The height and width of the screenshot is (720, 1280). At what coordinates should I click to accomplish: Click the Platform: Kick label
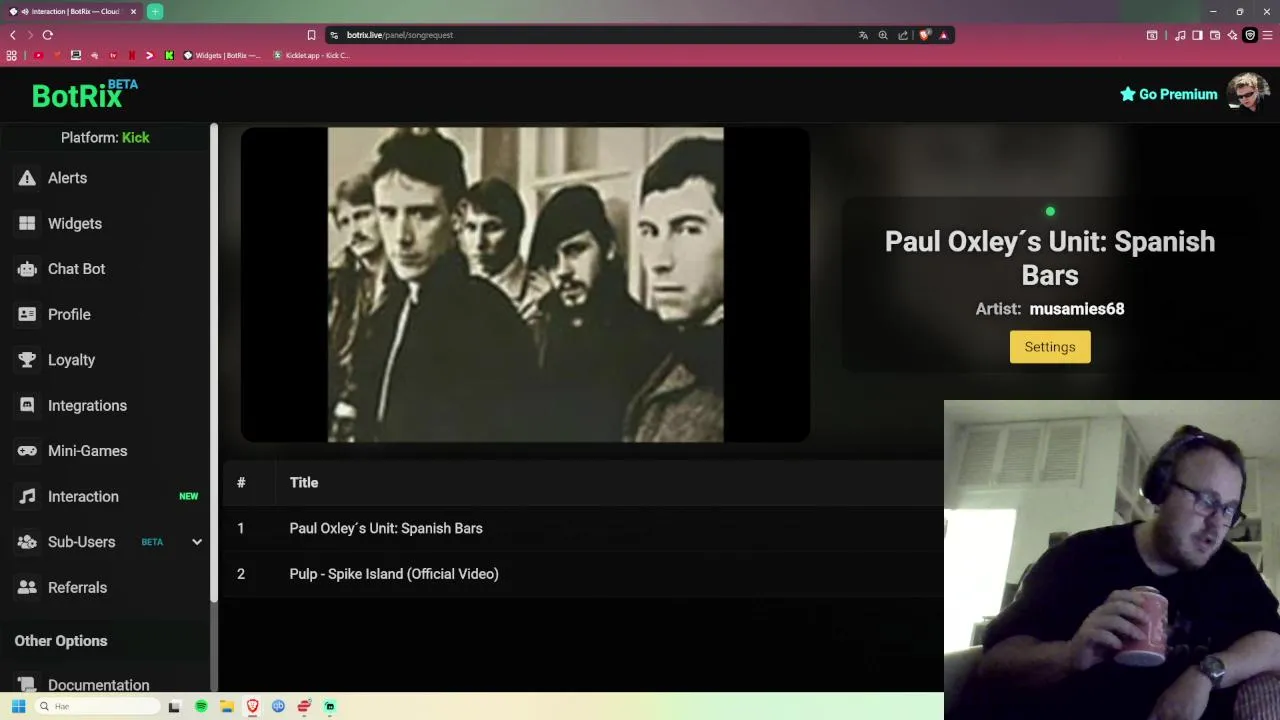(x=105, y=138)
